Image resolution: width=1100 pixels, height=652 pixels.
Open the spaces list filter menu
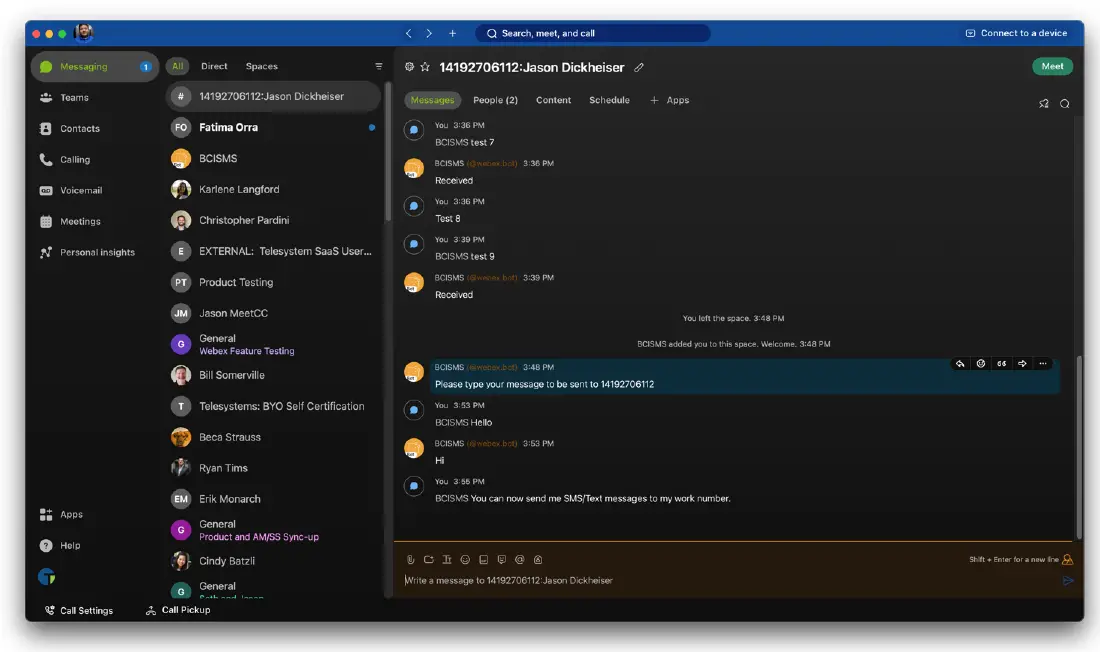(379, 66)
